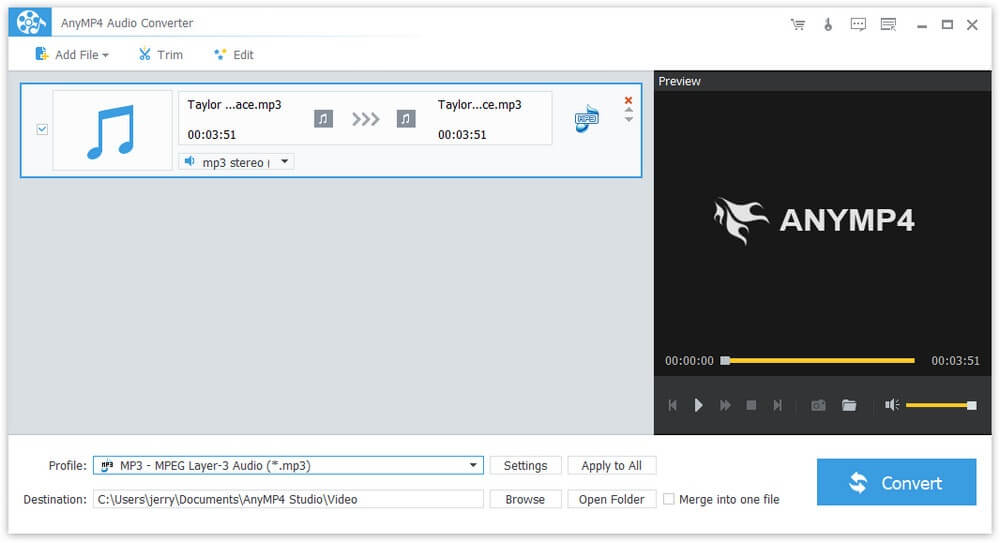Click the register key icon
Viewport: 1000px width, 543px height.
click(x=828, y=25)
